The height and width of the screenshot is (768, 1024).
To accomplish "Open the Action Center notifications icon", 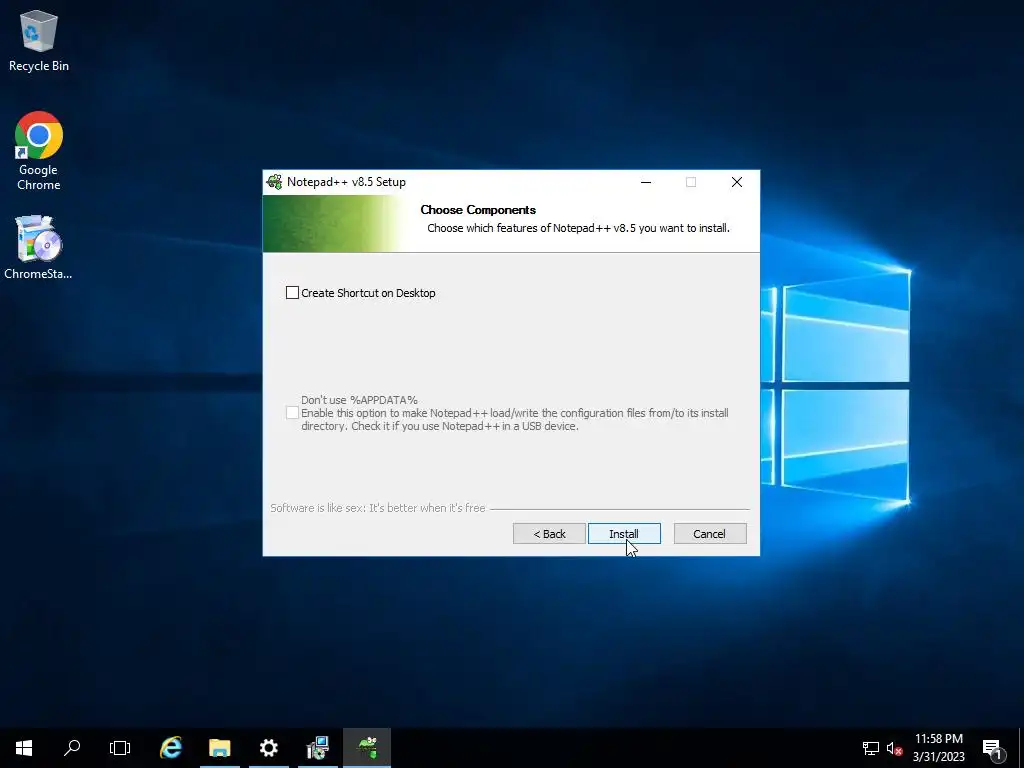I will (993, 748).
